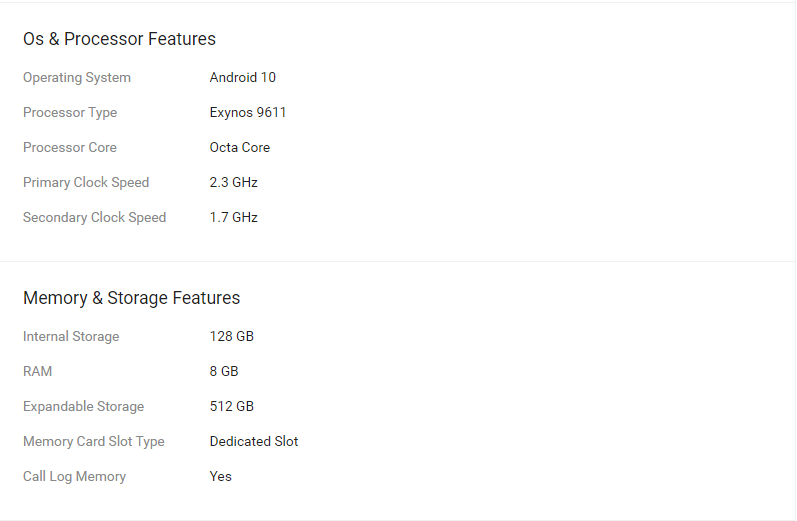Click the Operating System label
The height and width of the screenshot is (521, 797).
pyautogui.click(x=77, y=78)
